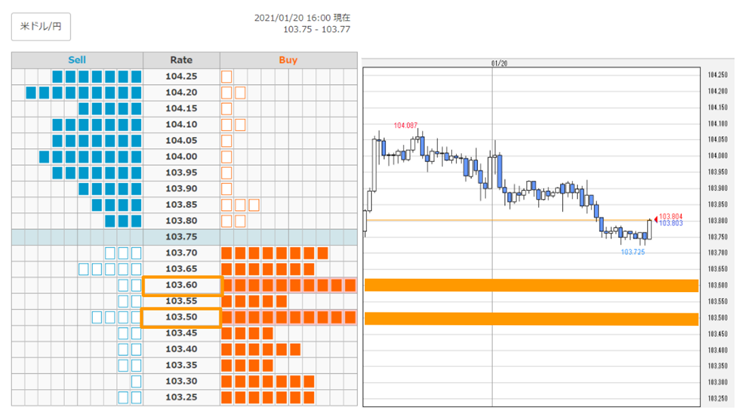Viewport: 740px width, 416px height.
Task: Click the Buy column header
Action: [288, 60]
